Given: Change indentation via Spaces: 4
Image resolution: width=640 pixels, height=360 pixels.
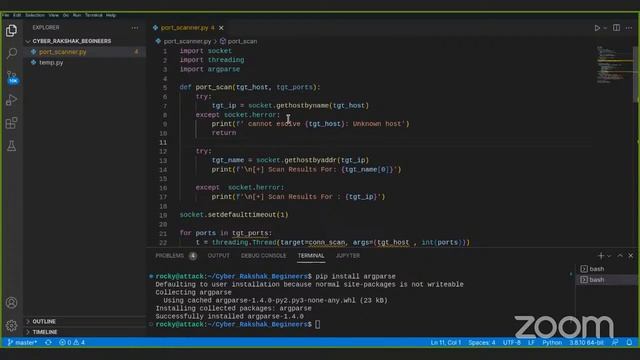Looking at the screenshot, I should tap(482, 342).
